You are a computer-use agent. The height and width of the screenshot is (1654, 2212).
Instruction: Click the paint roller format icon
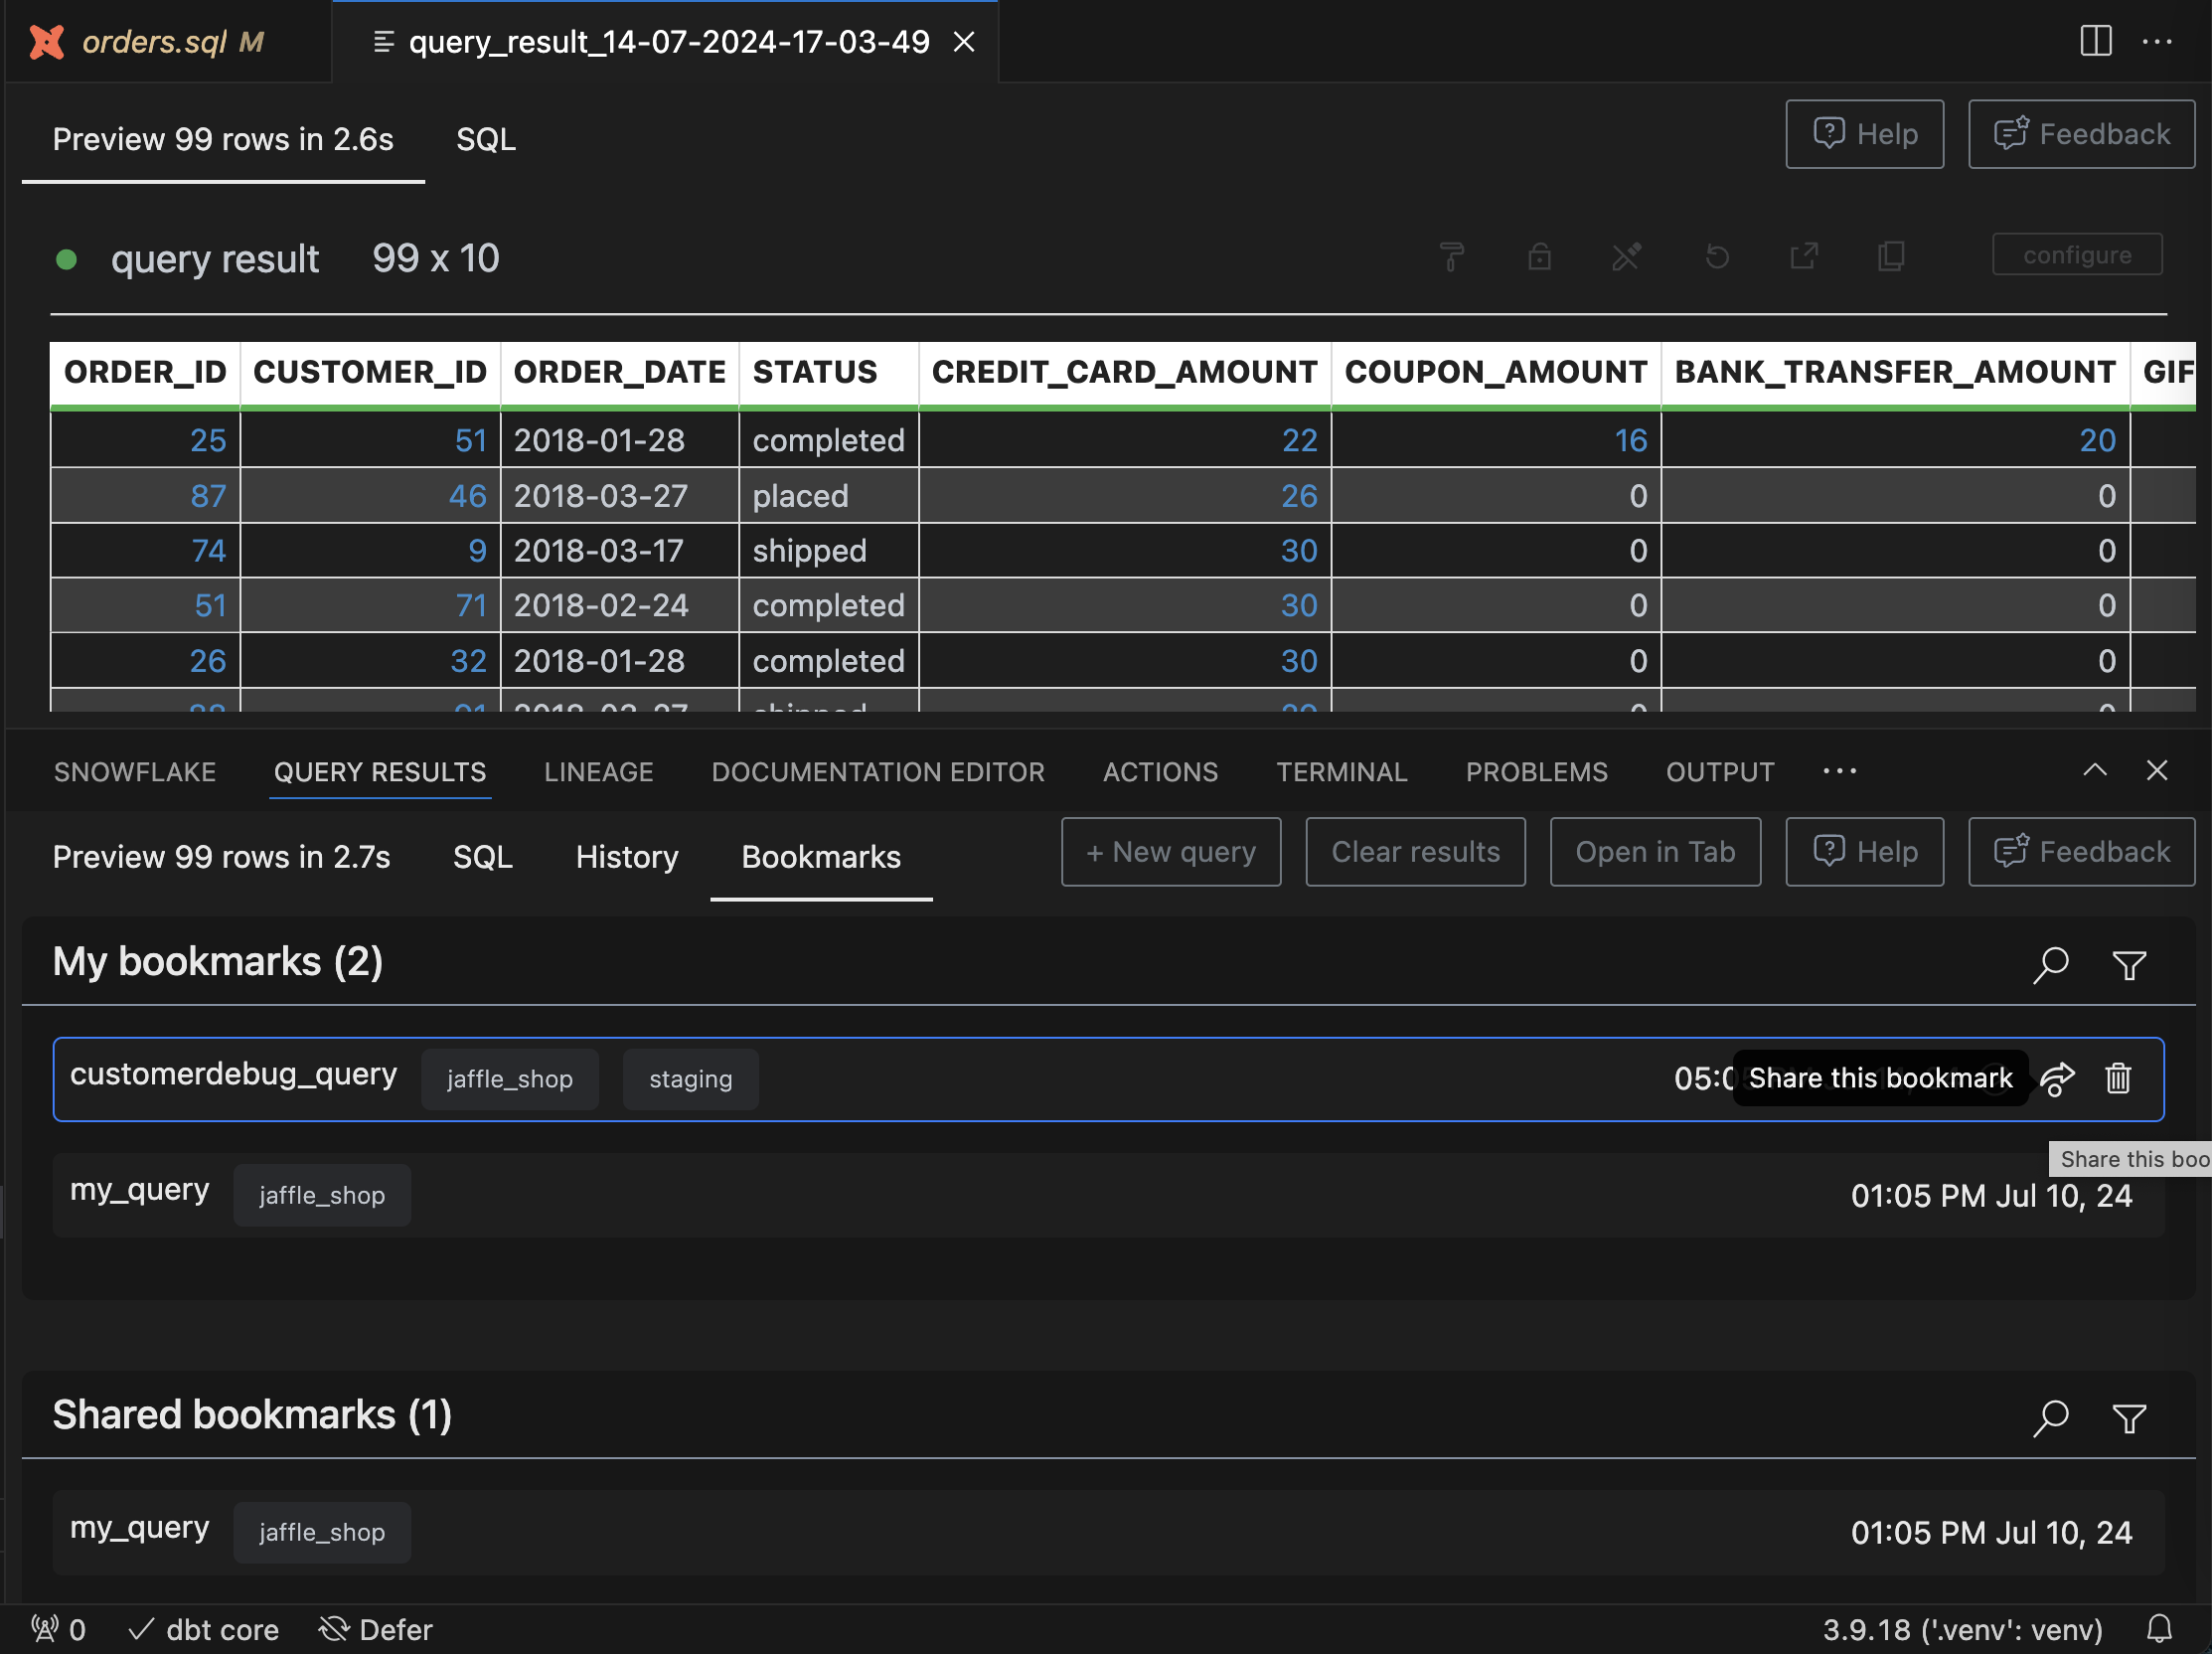pos(1451,257)
